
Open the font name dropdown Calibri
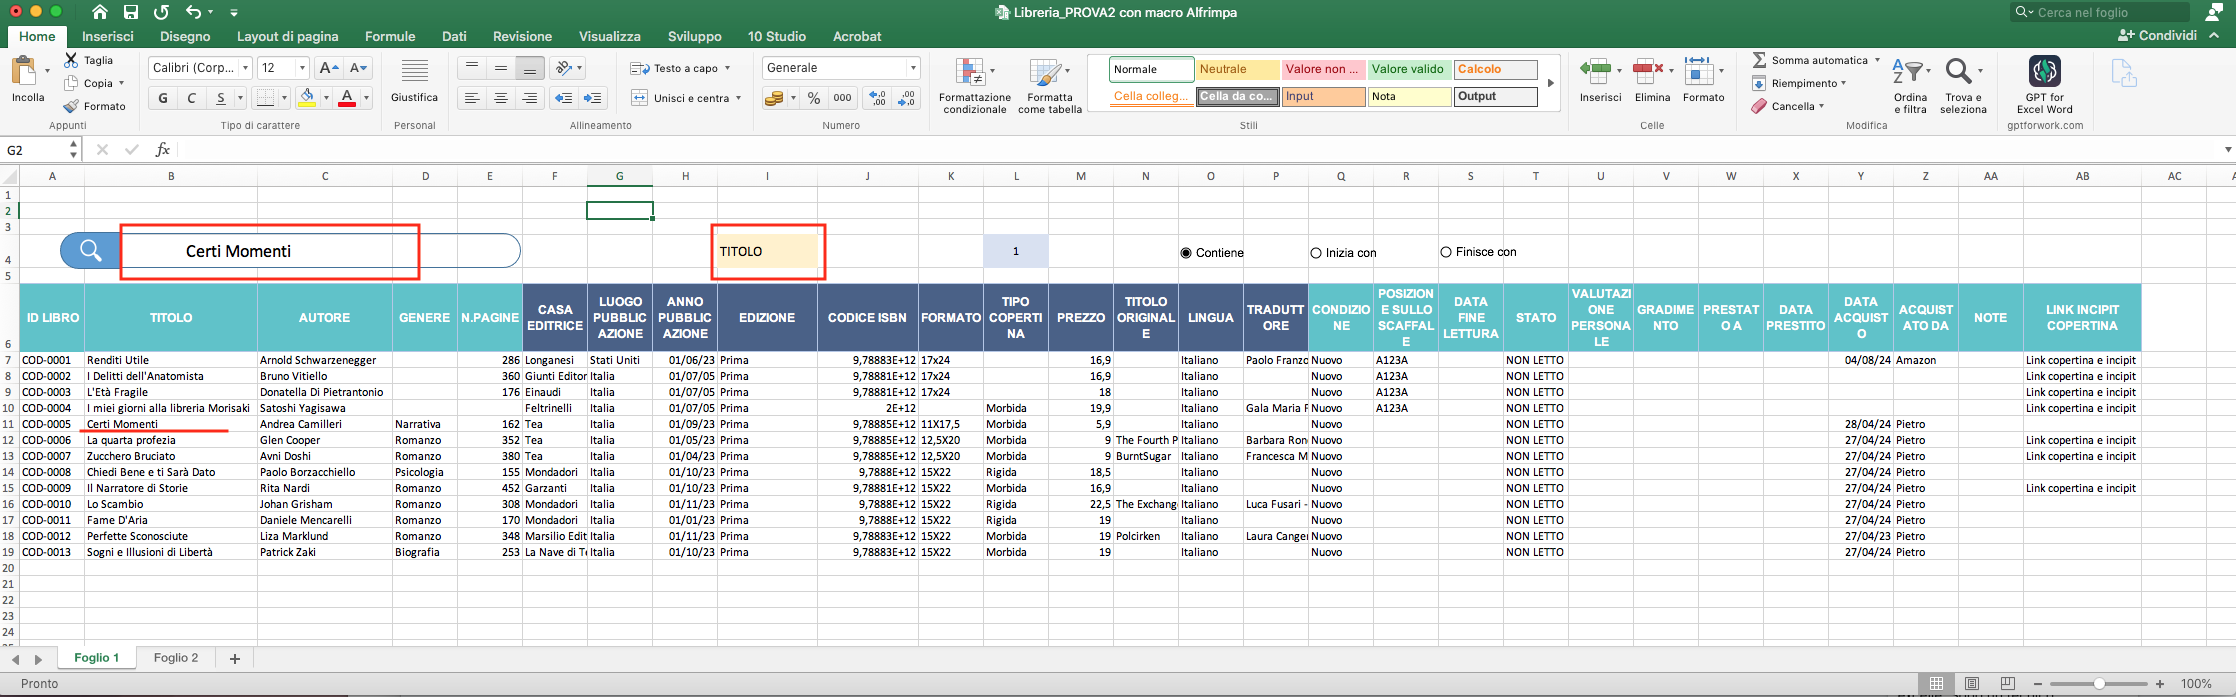[x=246, y=68]
